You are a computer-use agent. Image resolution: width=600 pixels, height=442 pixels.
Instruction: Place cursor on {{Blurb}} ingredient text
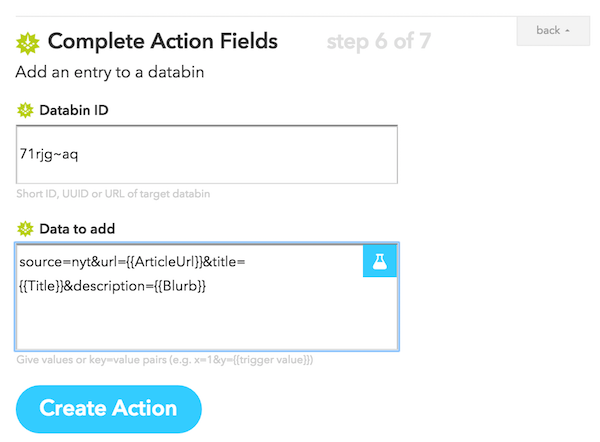tap(180, 286)
